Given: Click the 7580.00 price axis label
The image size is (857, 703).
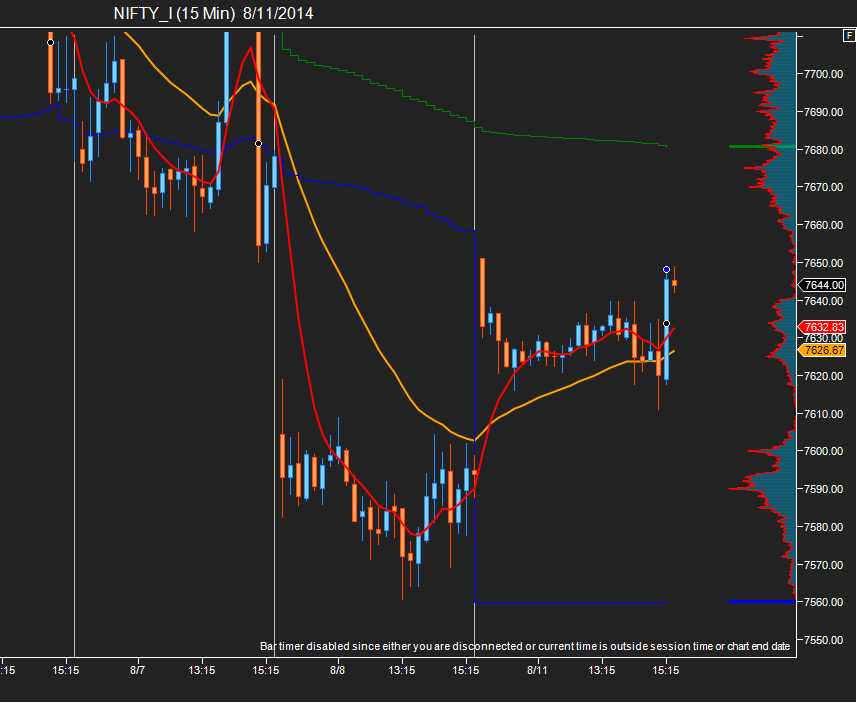Looking at the screenshot, I should click(x=823, y=527).
